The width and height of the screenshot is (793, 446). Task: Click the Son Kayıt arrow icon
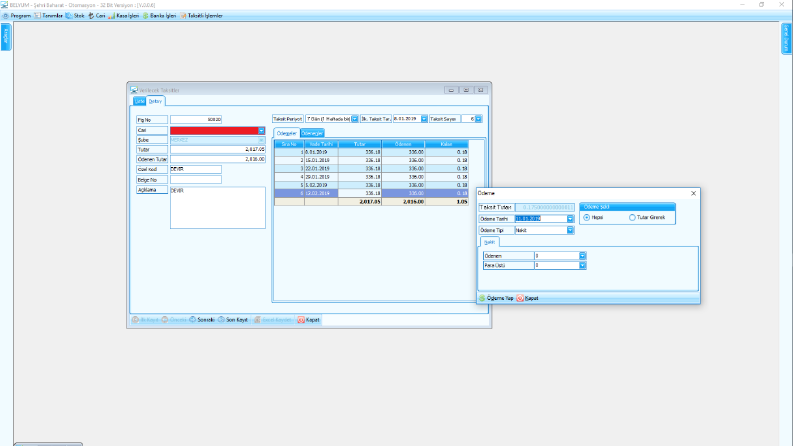[222, 320]
